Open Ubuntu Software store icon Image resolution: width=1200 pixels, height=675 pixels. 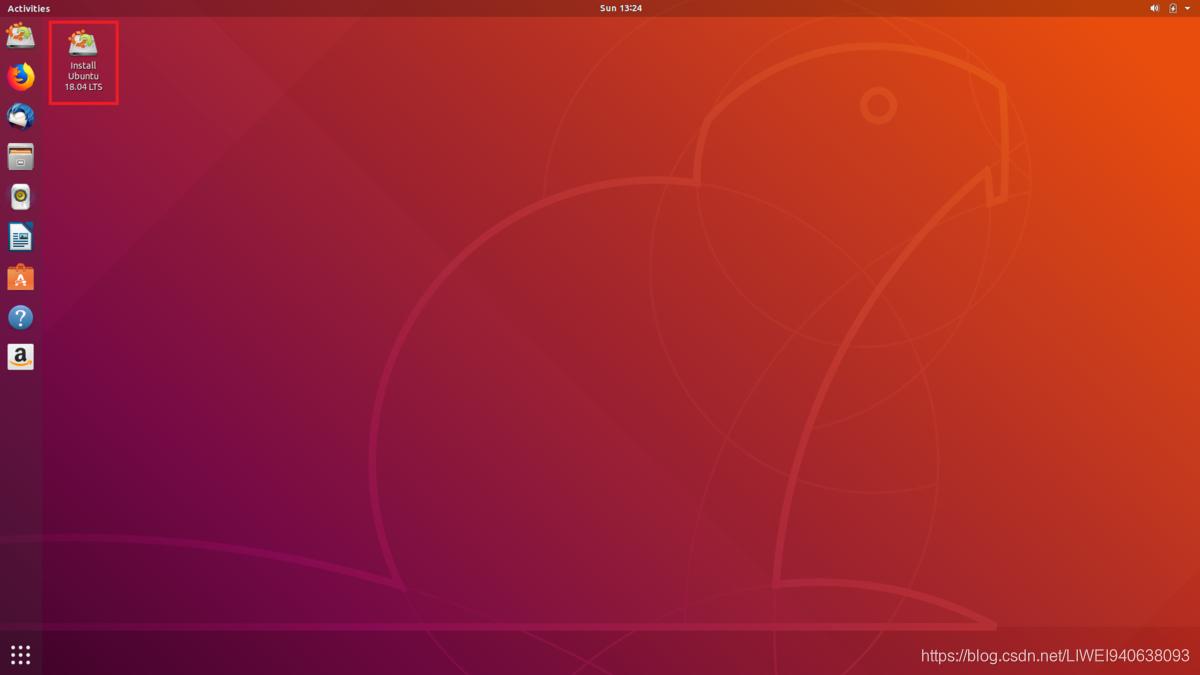tap(21, 277)
